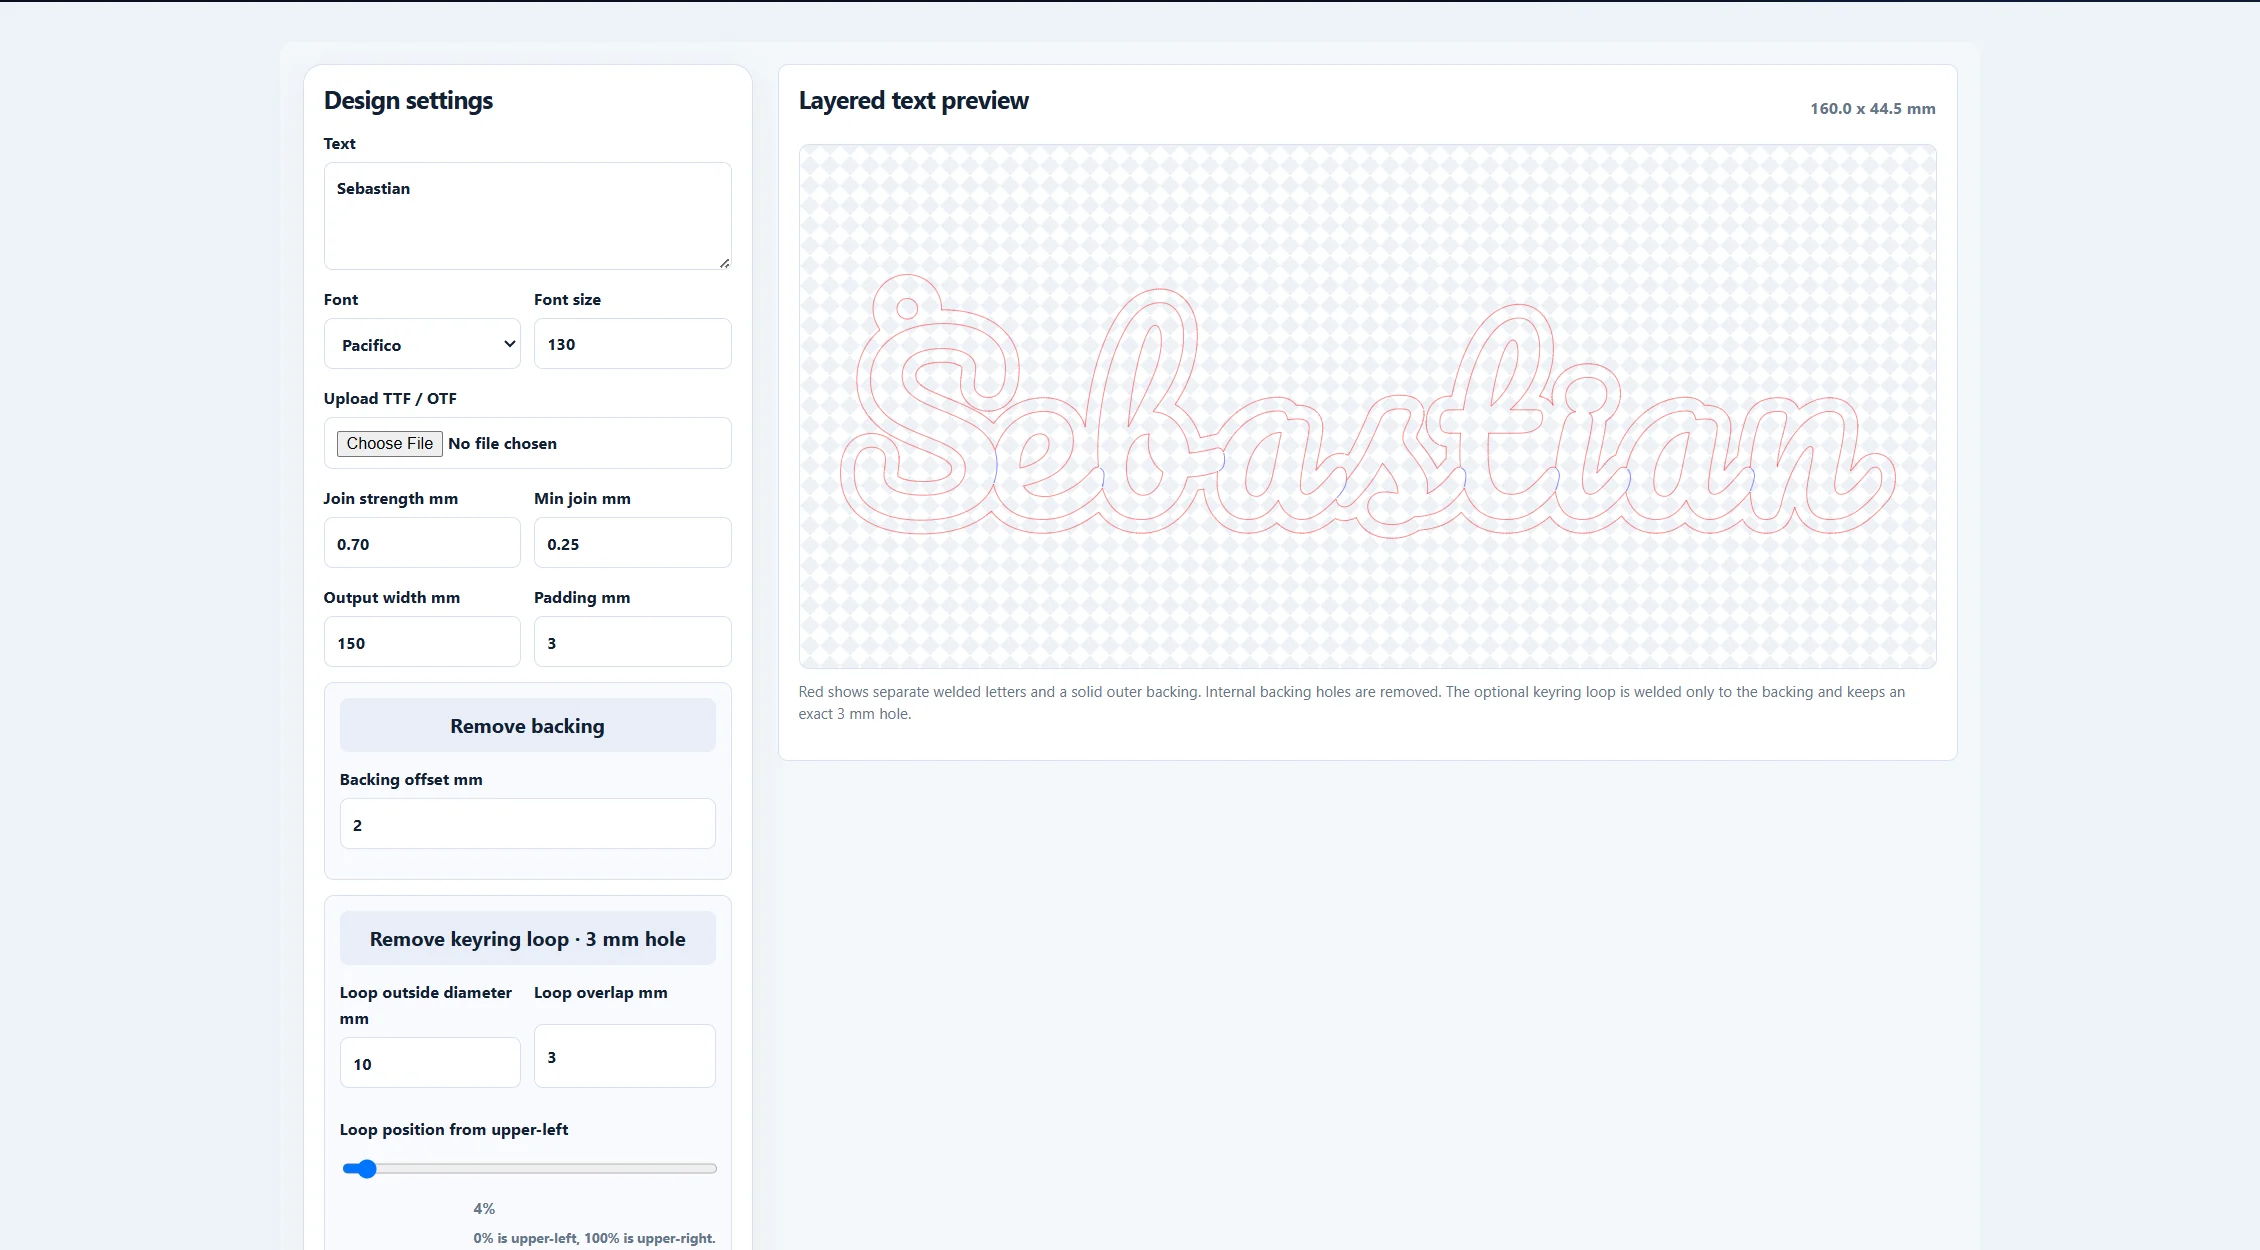Click the Text area containing Sebastian
2260x1250 pixels.
tap(527, 216)
